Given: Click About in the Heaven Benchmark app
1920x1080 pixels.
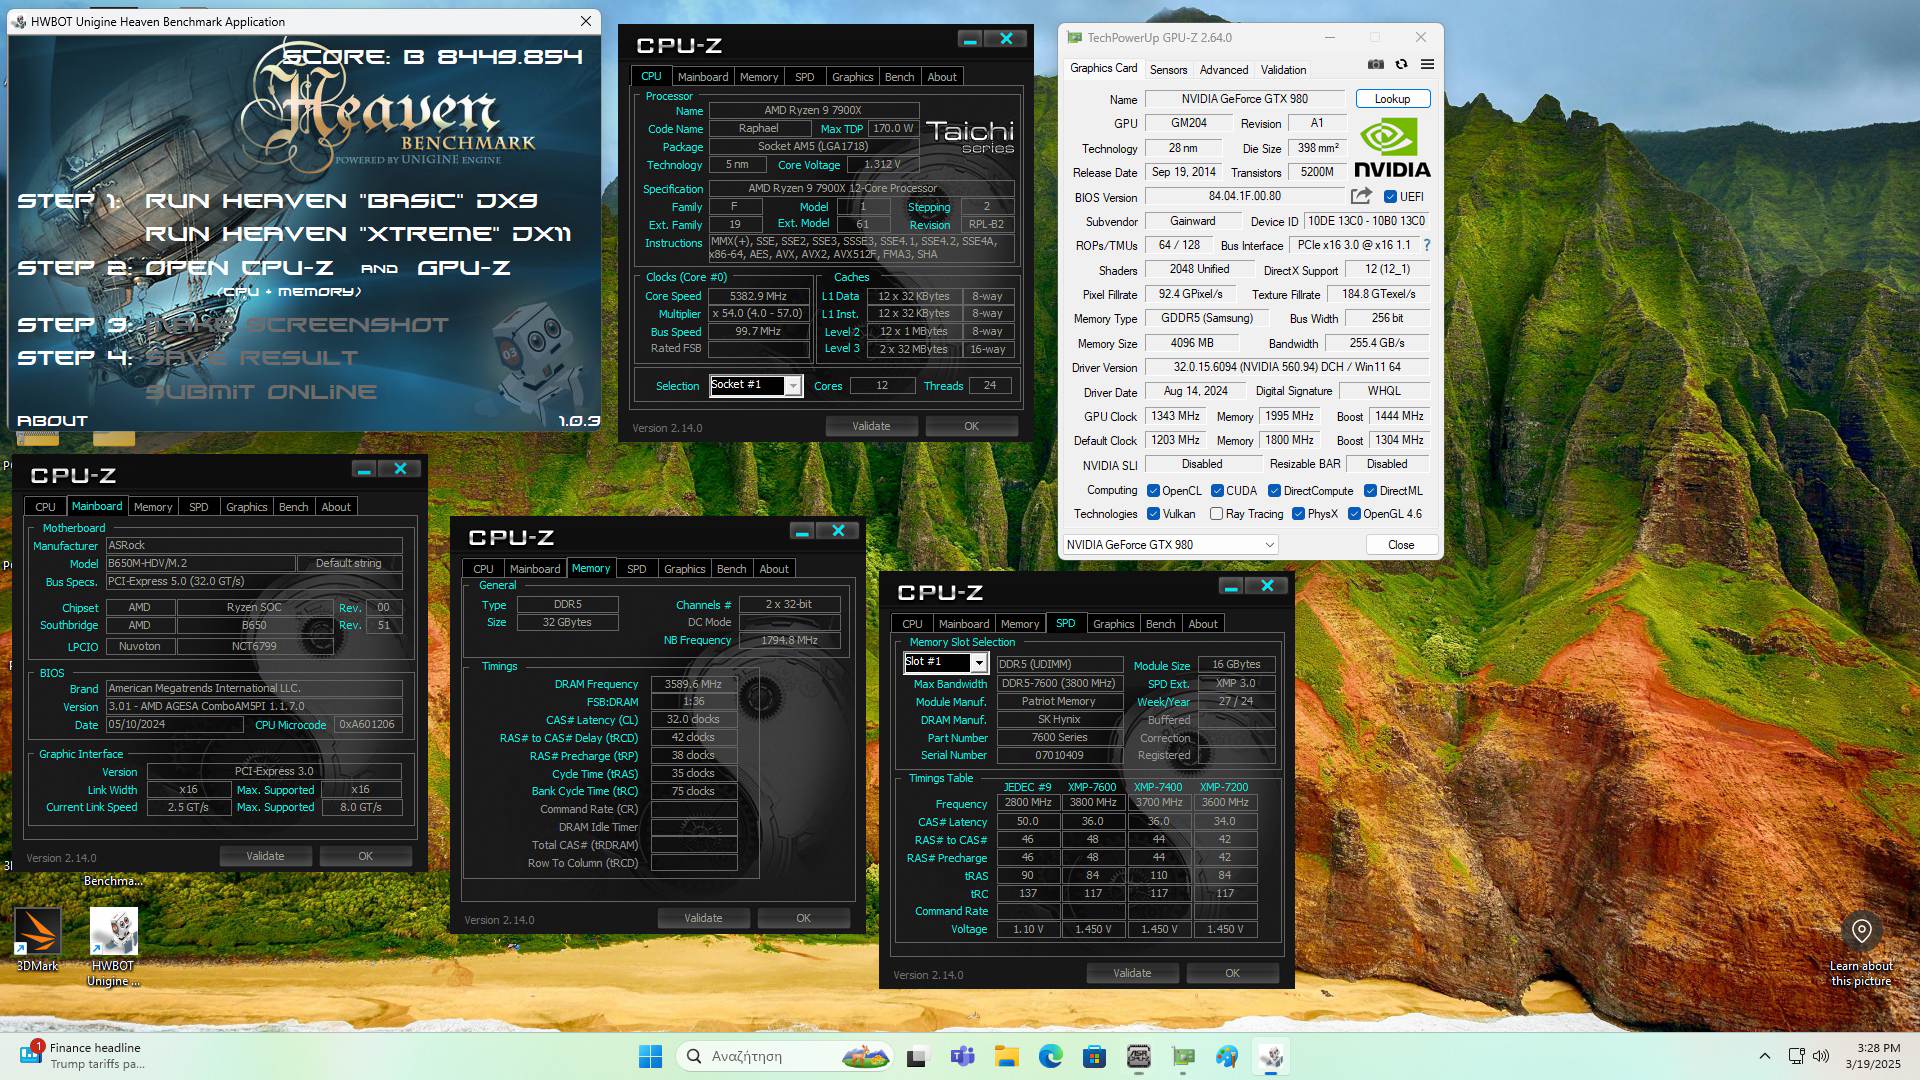Looking at the screenshot, I should tap(52, 421).
